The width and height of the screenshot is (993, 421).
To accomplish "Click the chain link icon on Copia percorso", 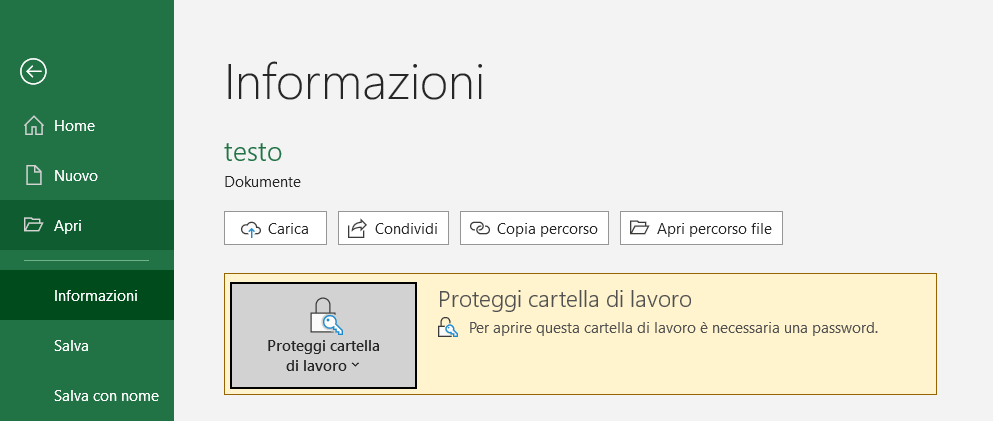I will coord(481,229).
